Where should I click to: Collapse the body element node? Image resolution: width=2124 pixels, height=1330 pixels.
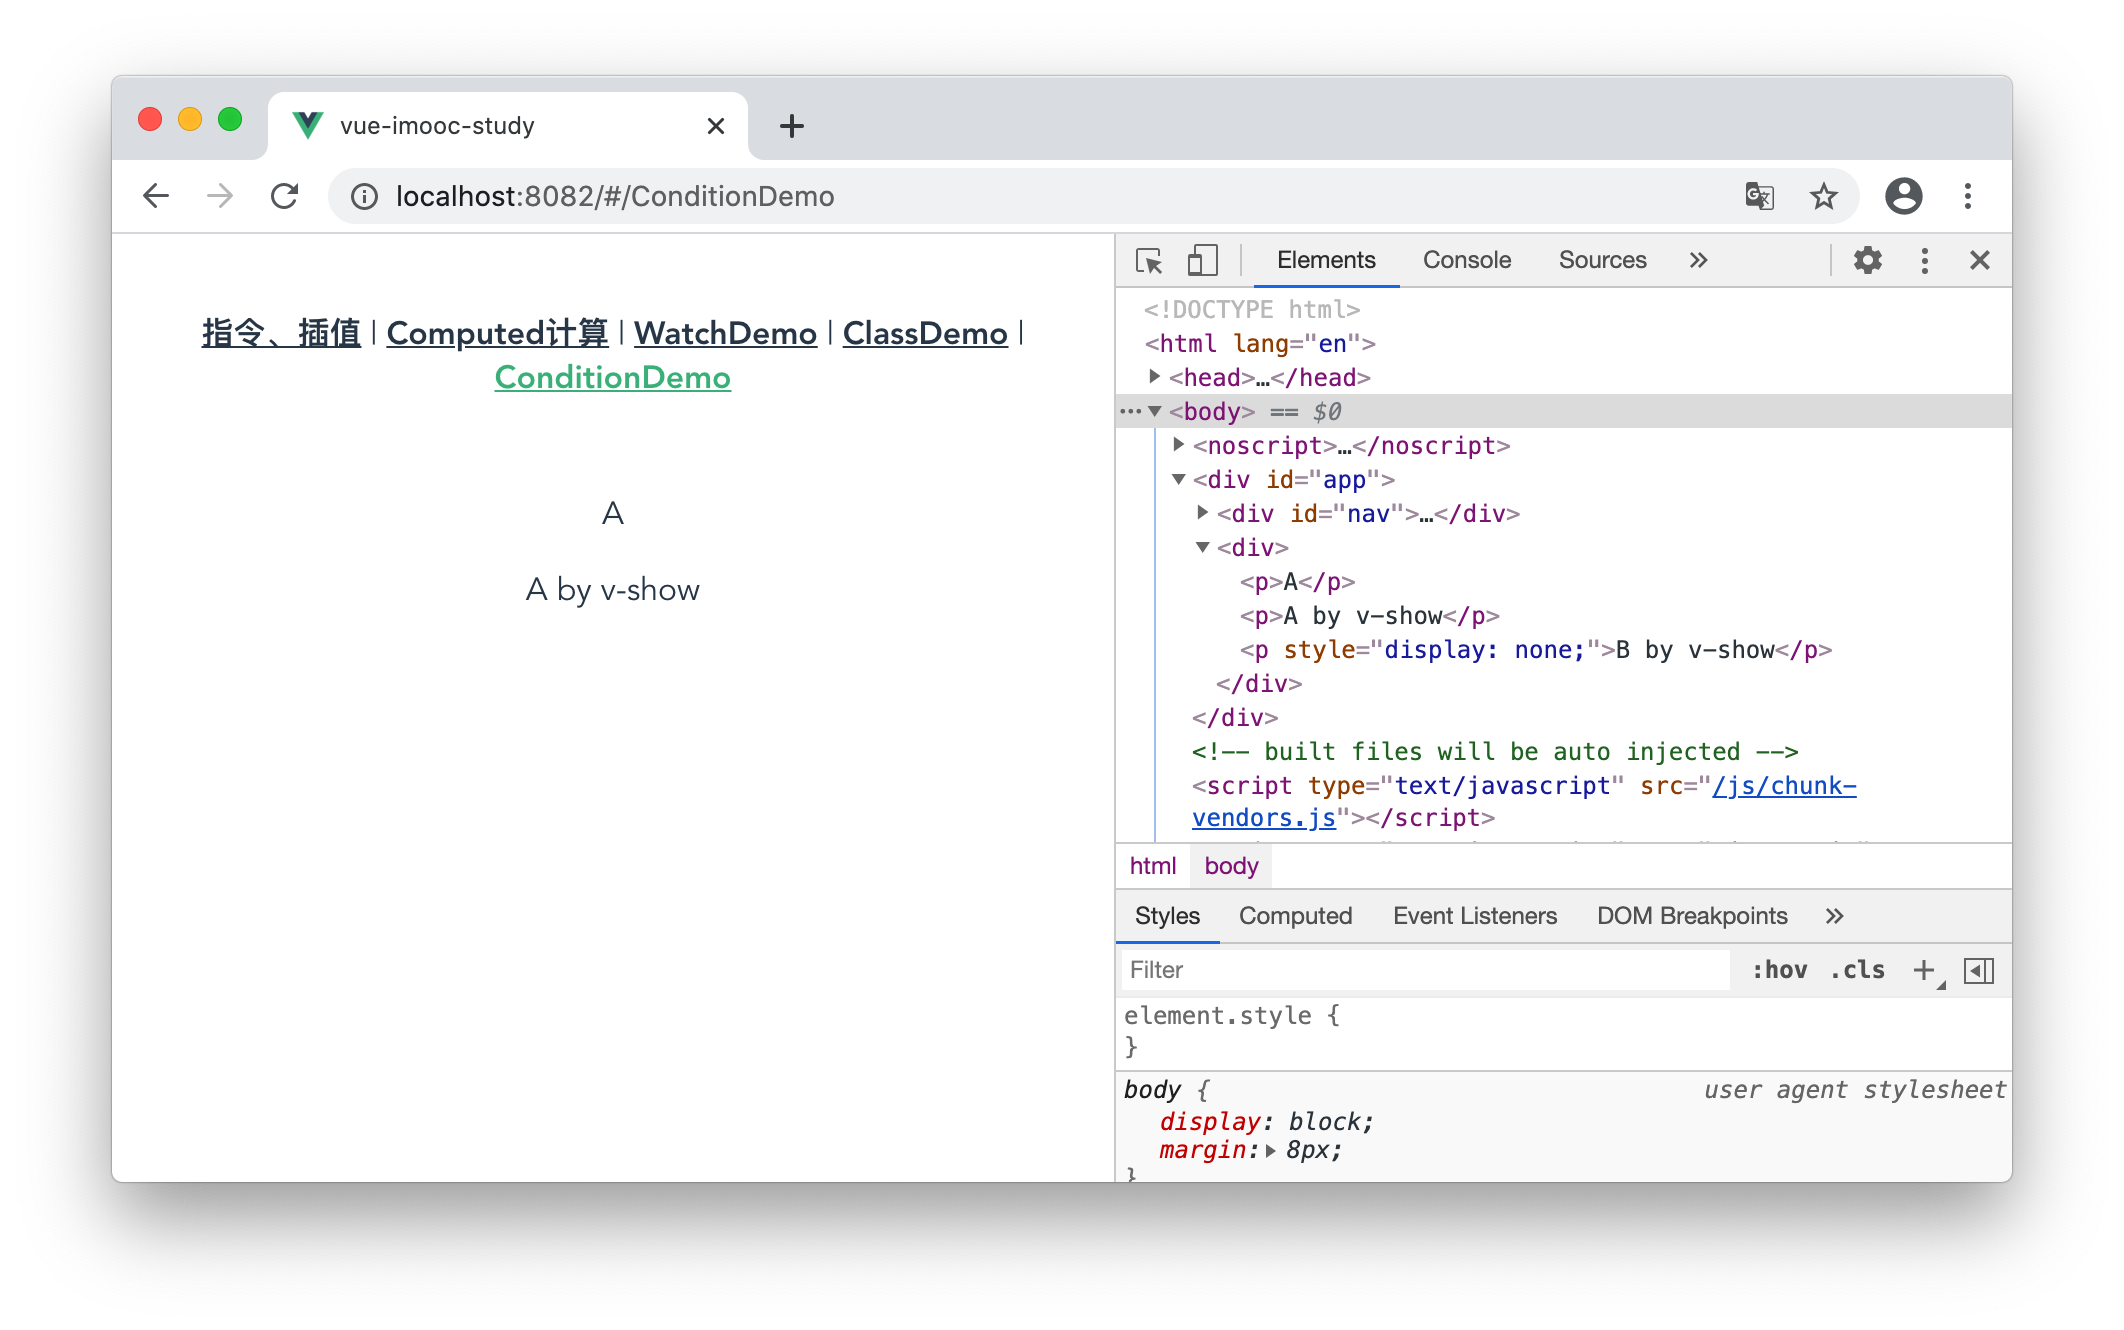[x=1155, y=411]
